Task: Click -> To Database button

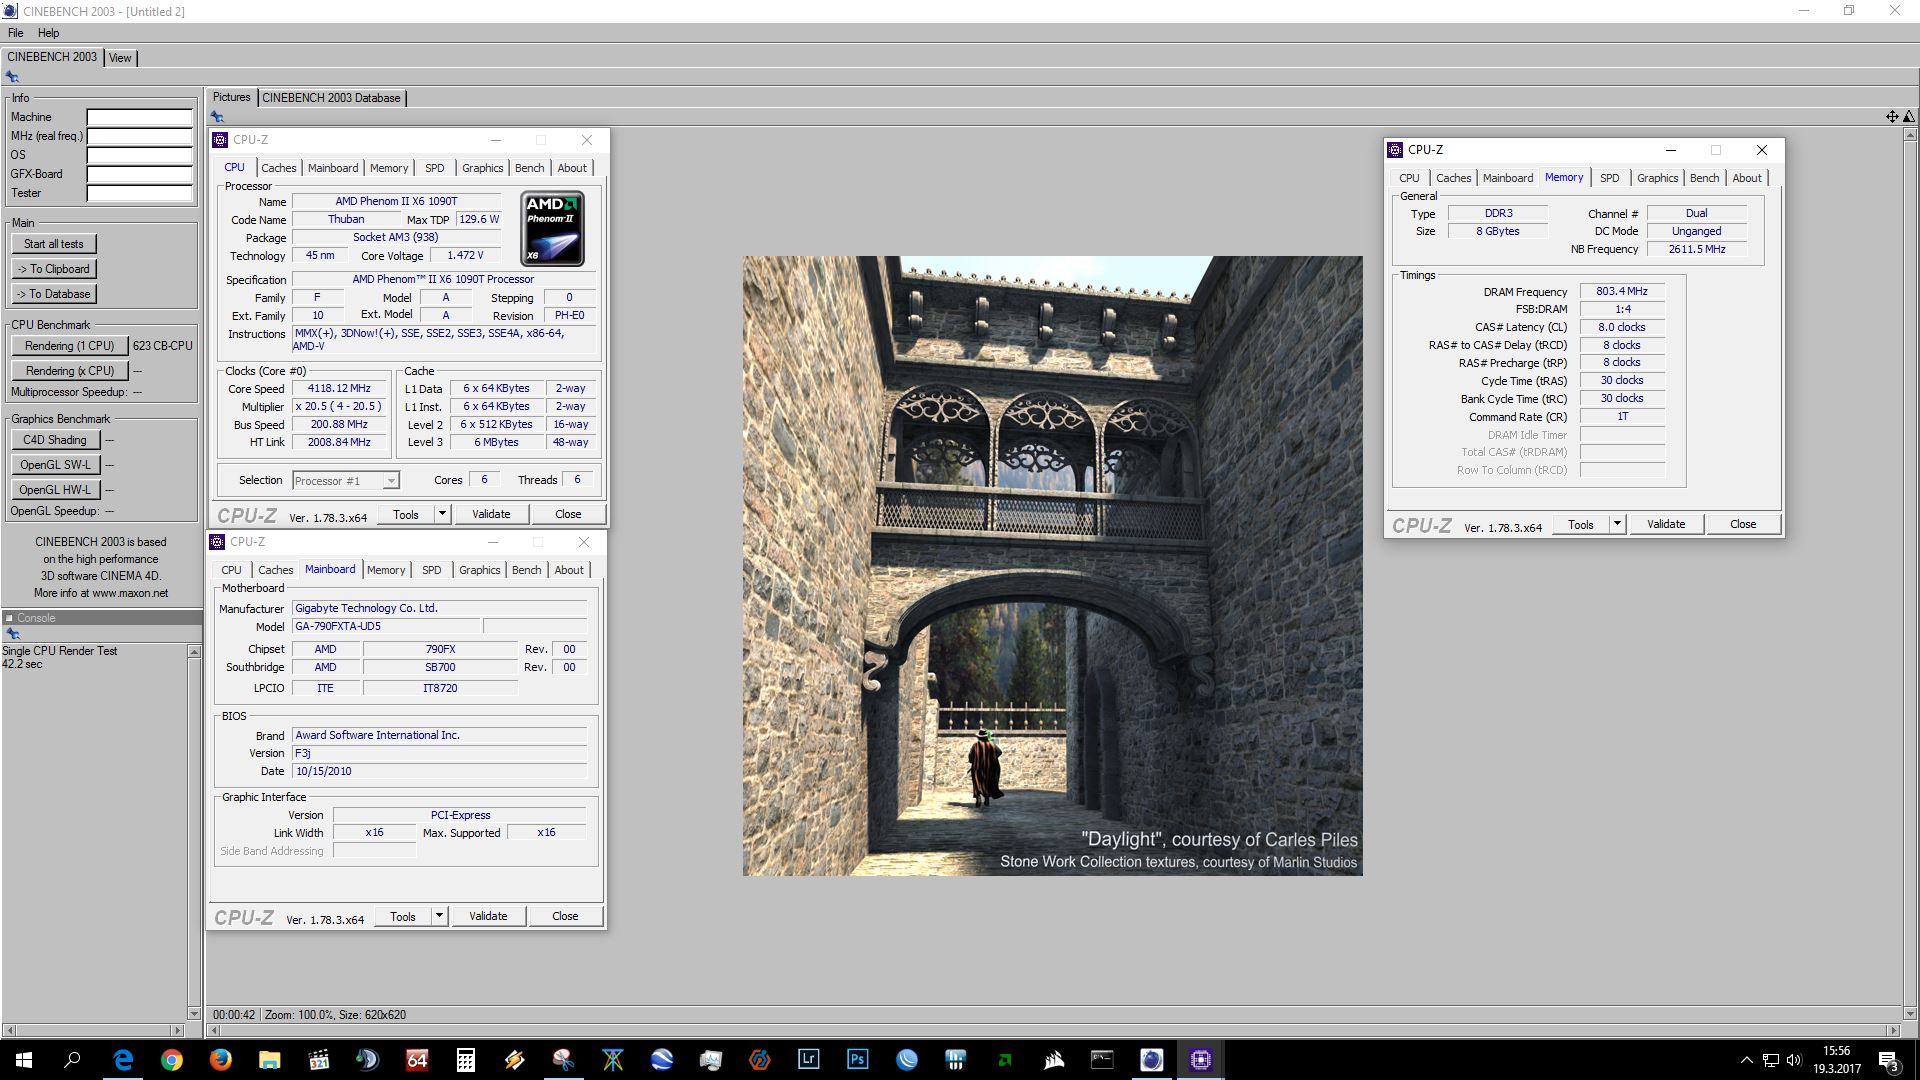Action: [54, 294]
